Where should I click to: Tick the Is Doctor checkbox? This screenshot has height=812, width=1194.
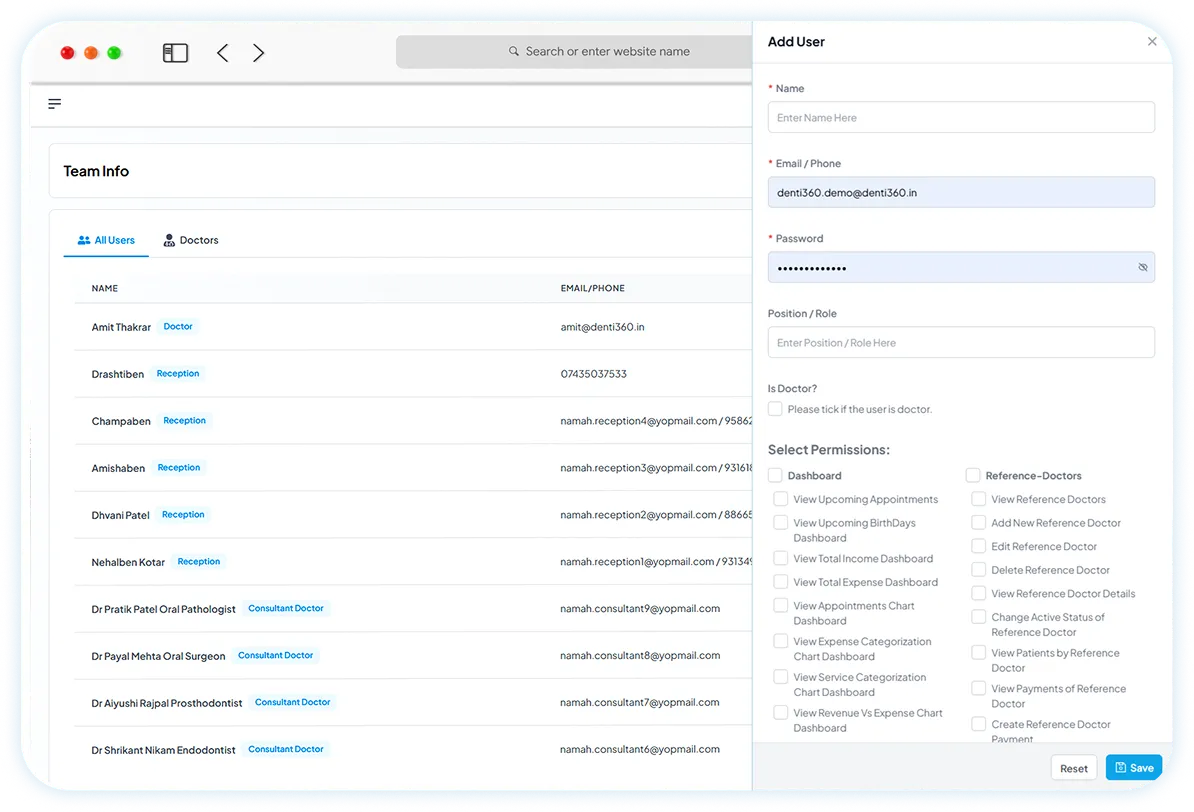click(775, 409)
